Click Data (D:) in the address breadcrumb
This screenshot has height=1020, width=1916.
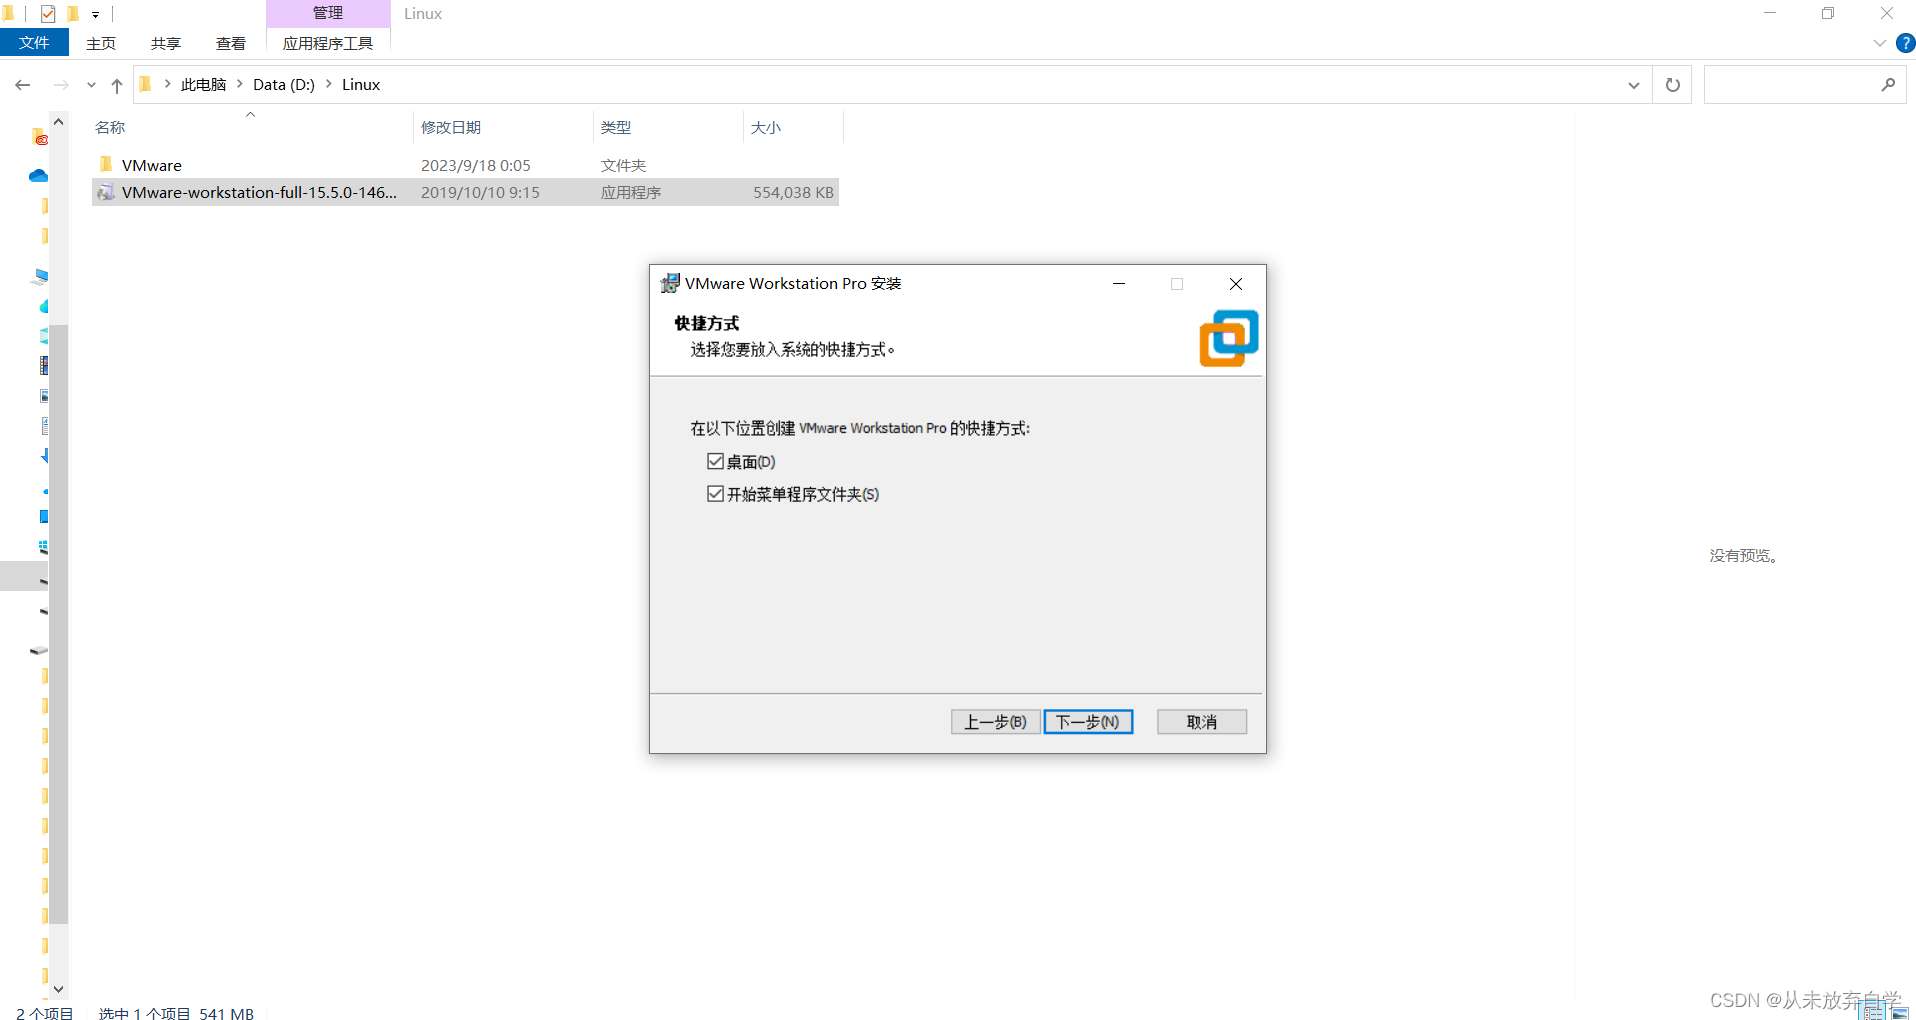[x=284, y=85]
